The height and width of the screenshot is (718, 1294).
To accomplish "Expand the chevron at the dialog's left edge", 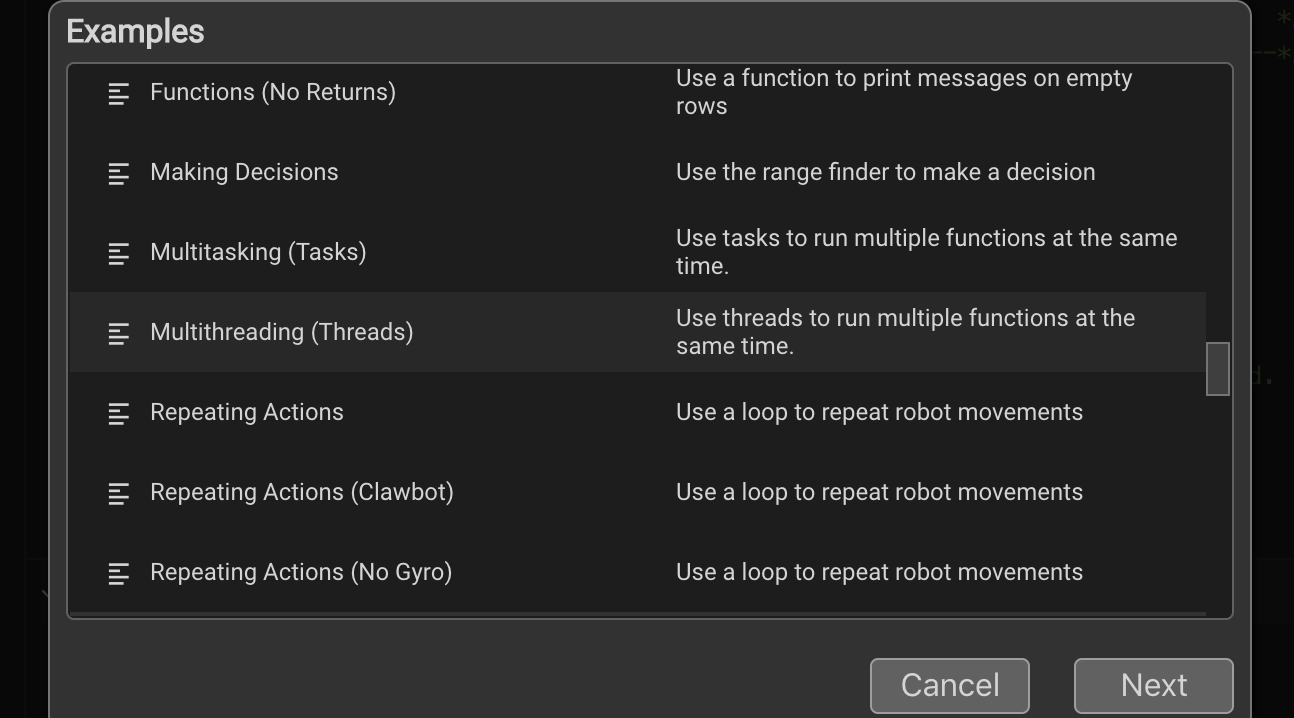I will [x=44, y=592].
